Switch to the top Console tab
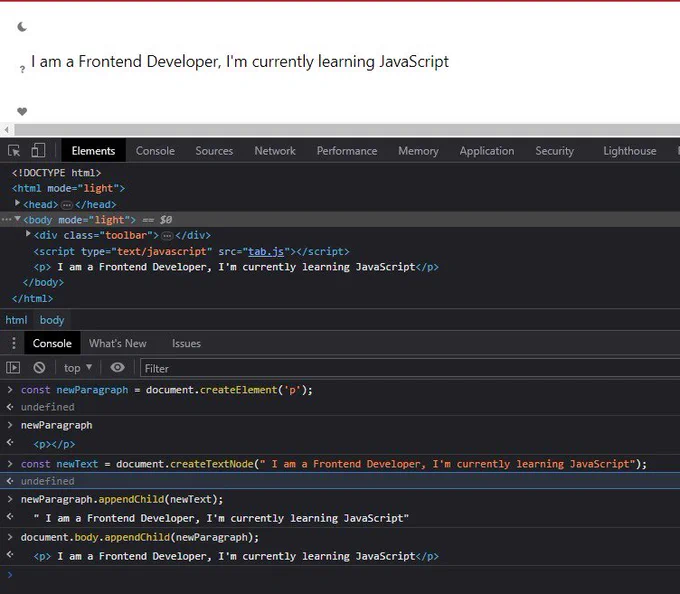The height and width of the screenshot is (594, 680). pyautogui.click(x=155, y=151)
